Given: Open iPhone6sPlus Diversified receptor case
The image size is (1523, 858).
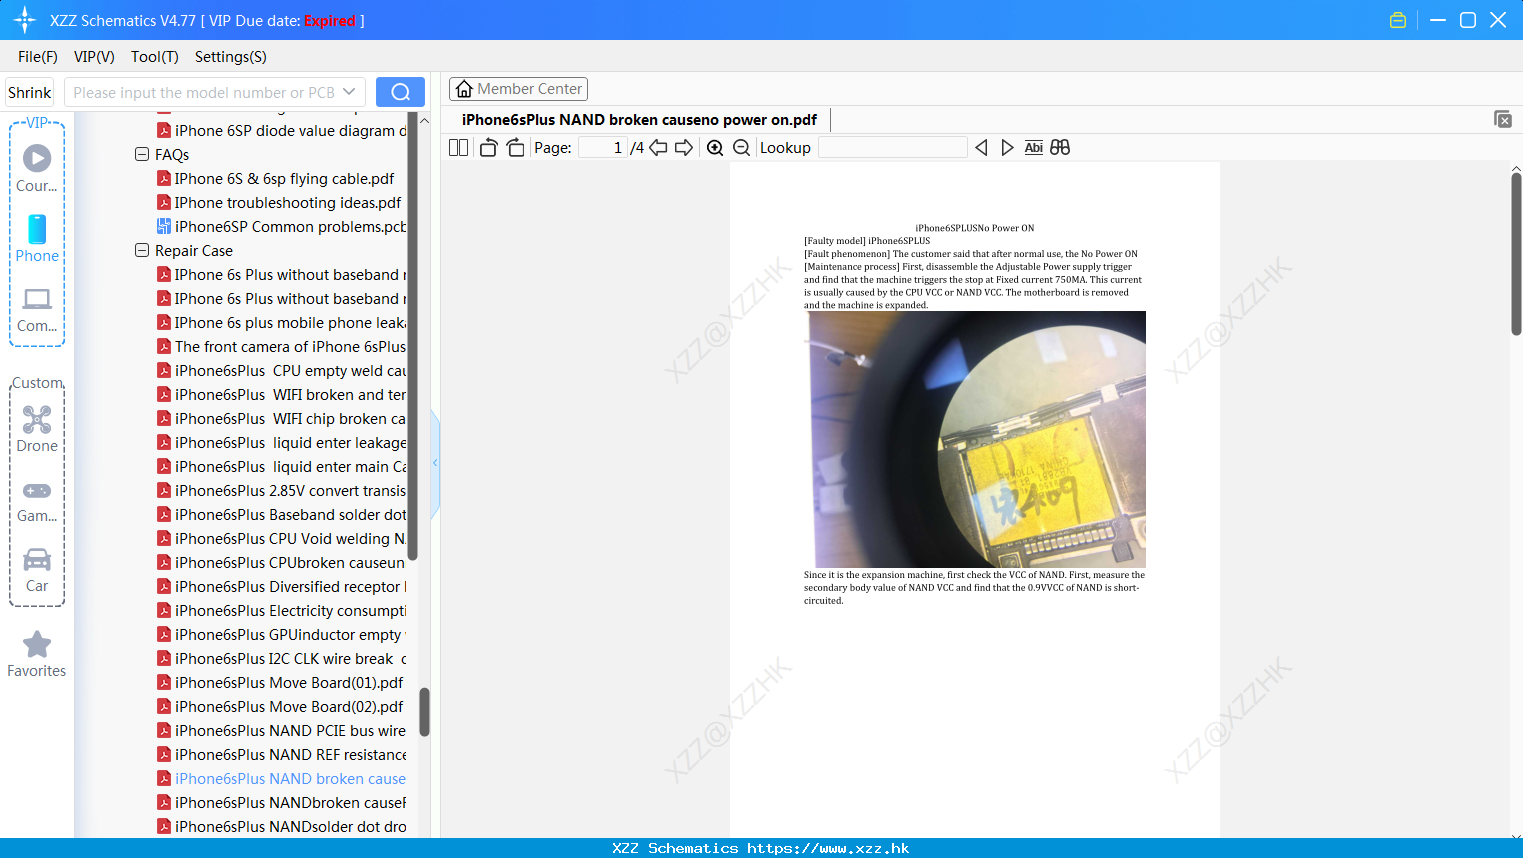Looking at the screenshot, I should click(290, 586).
